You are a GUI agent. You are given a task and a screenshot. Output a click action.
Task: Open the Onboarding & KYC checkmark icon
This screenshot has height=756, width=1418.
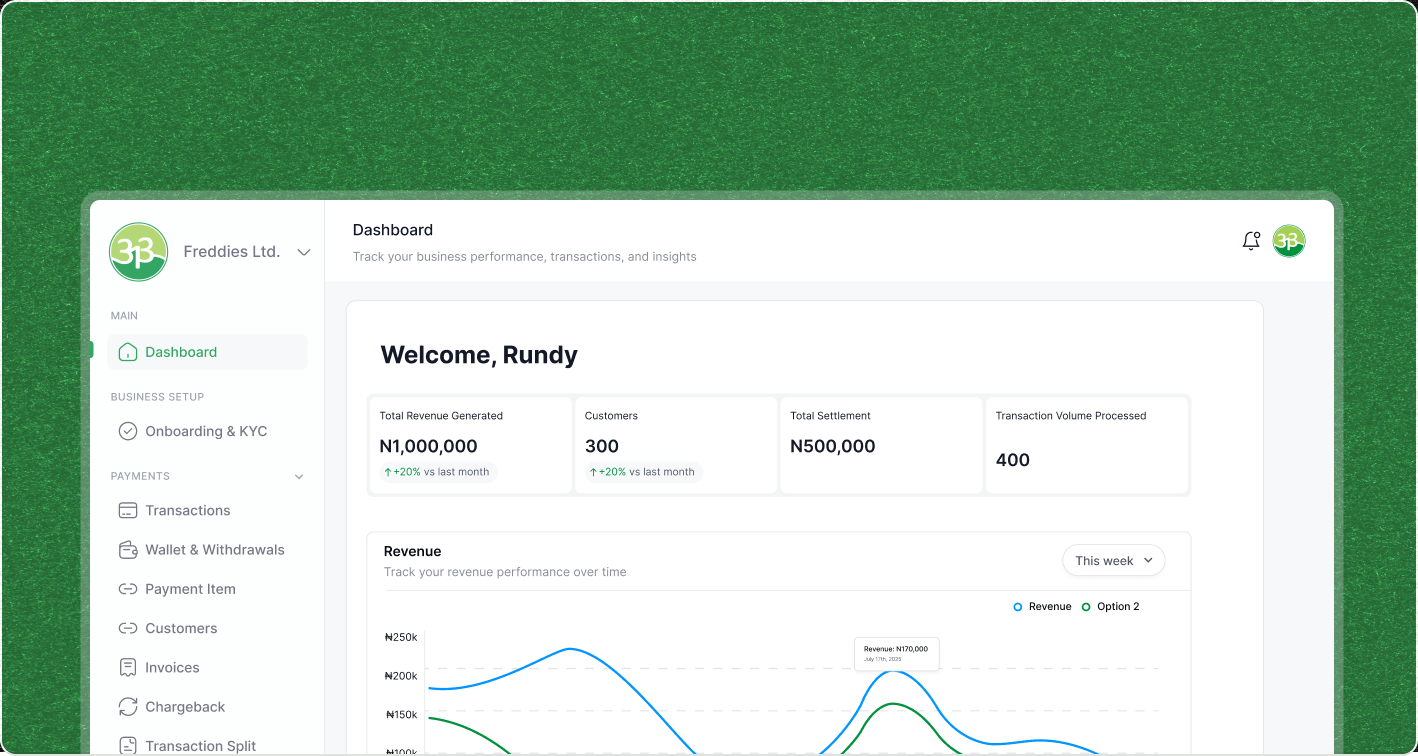(127, 431)
